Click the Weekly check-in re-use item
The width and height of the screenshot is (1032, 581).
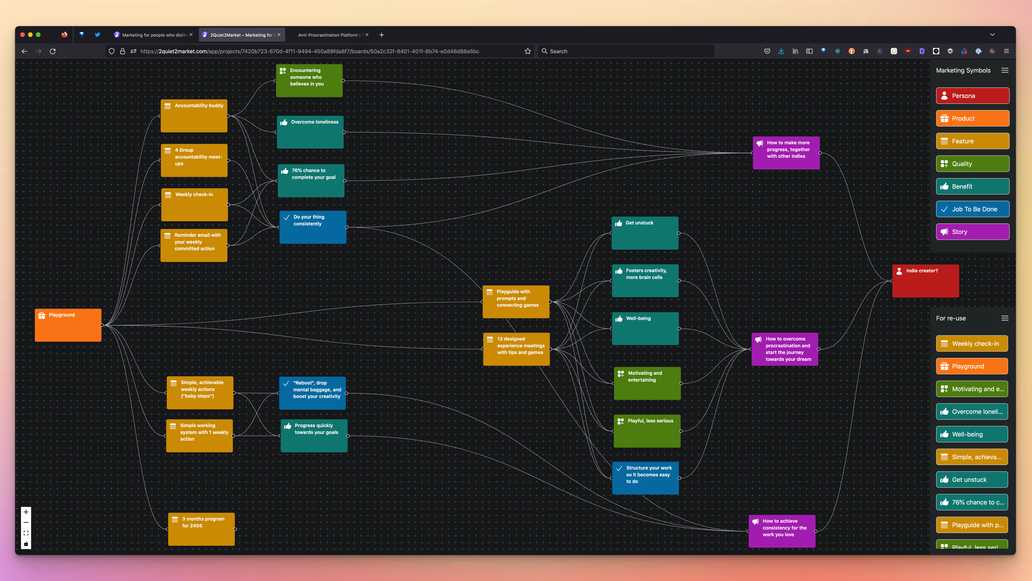pyautogui.click(x=972, y=344)
